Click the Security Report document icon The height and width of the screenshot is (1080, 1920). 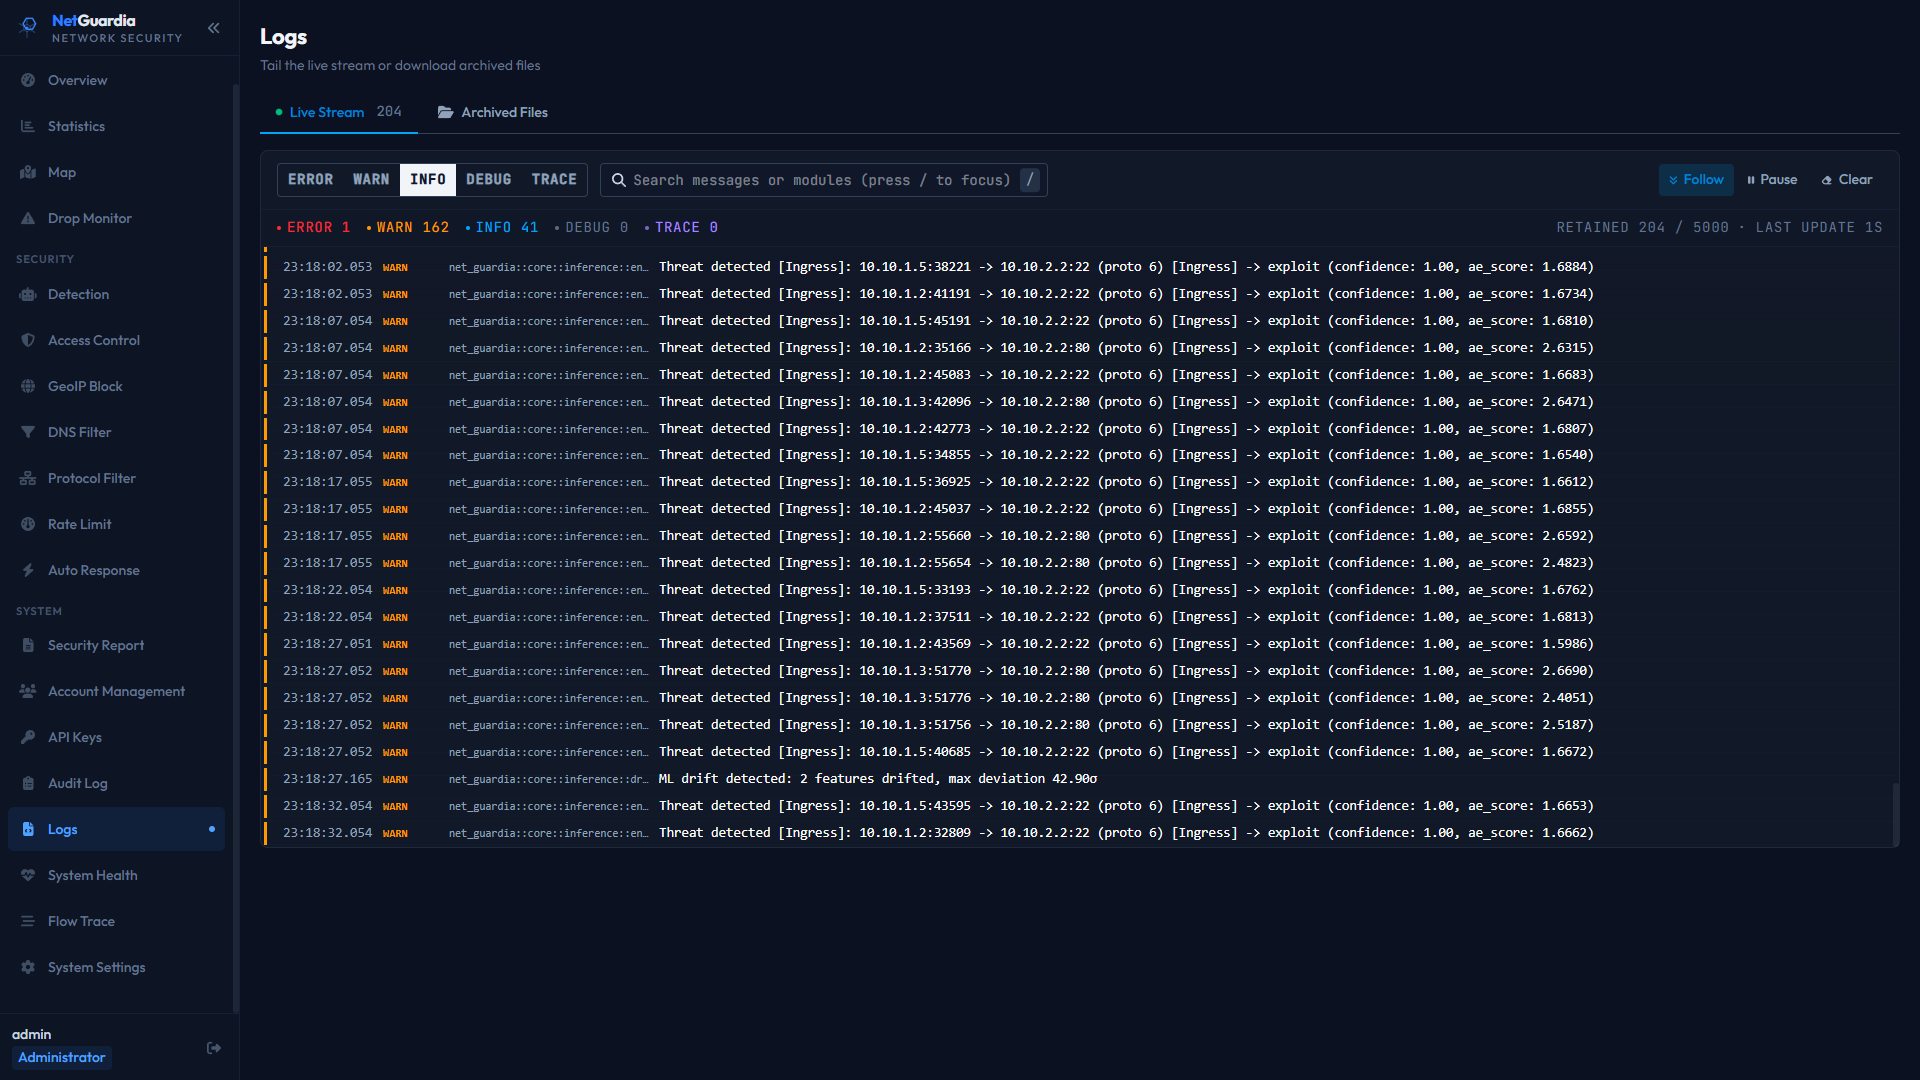pyautogui.click(x=28, y=645)
